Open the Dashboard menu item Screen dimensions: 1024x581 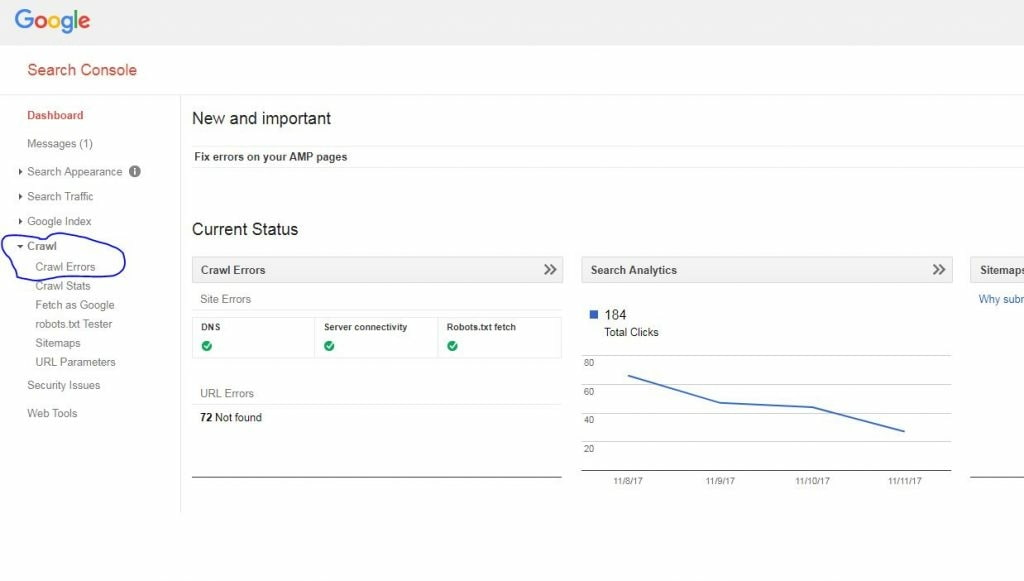[55, 116]
